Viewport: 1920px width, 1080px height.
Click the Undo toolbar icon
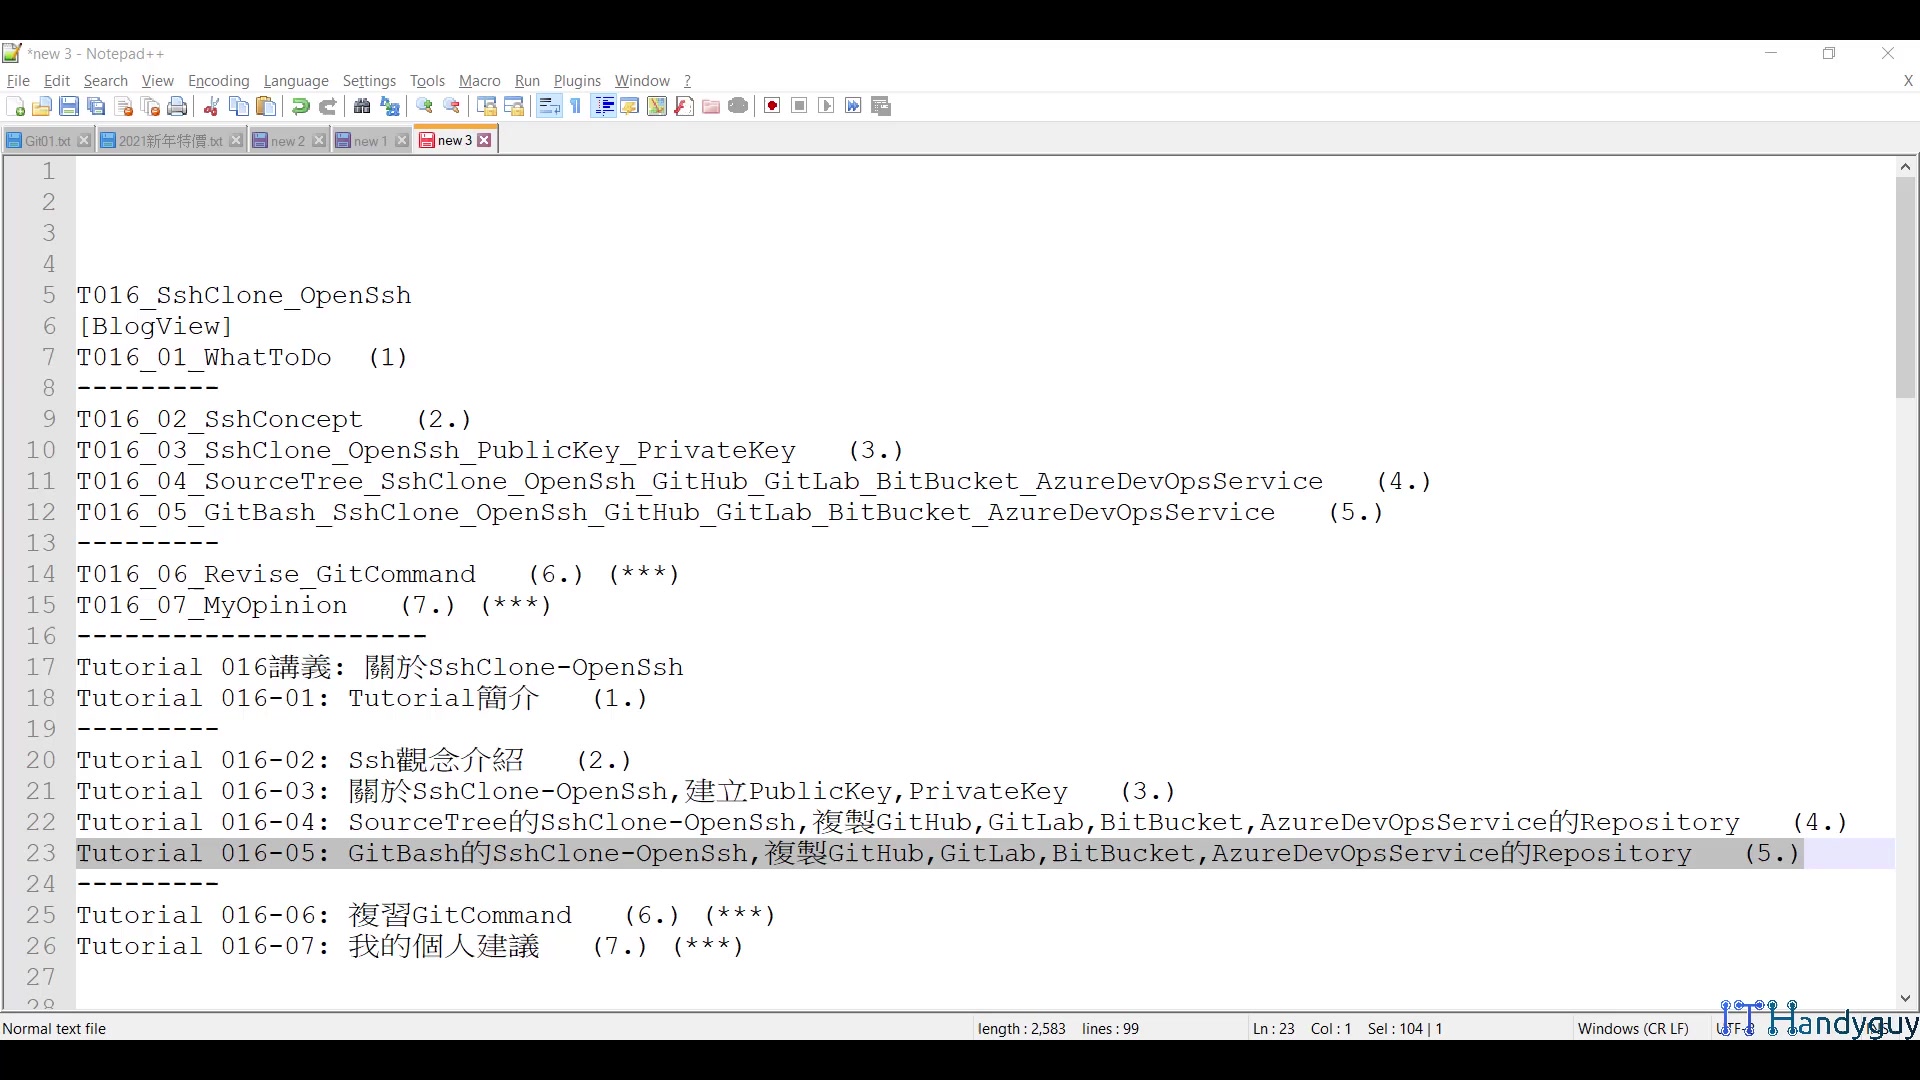click(302, 106)
